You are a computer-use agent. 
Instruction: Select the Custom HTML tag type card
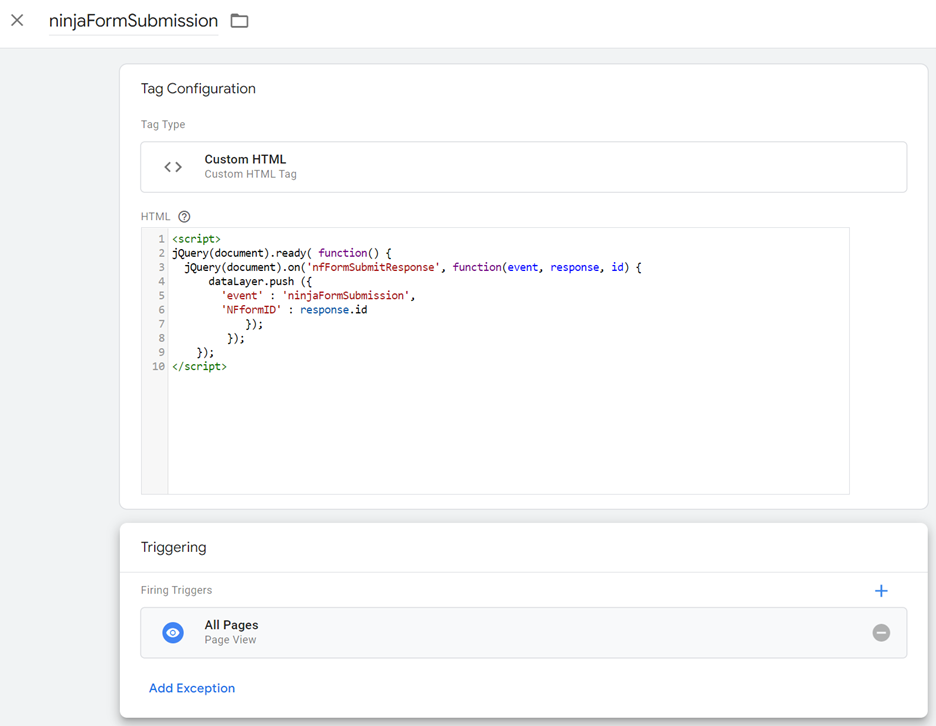pos(523,167)
